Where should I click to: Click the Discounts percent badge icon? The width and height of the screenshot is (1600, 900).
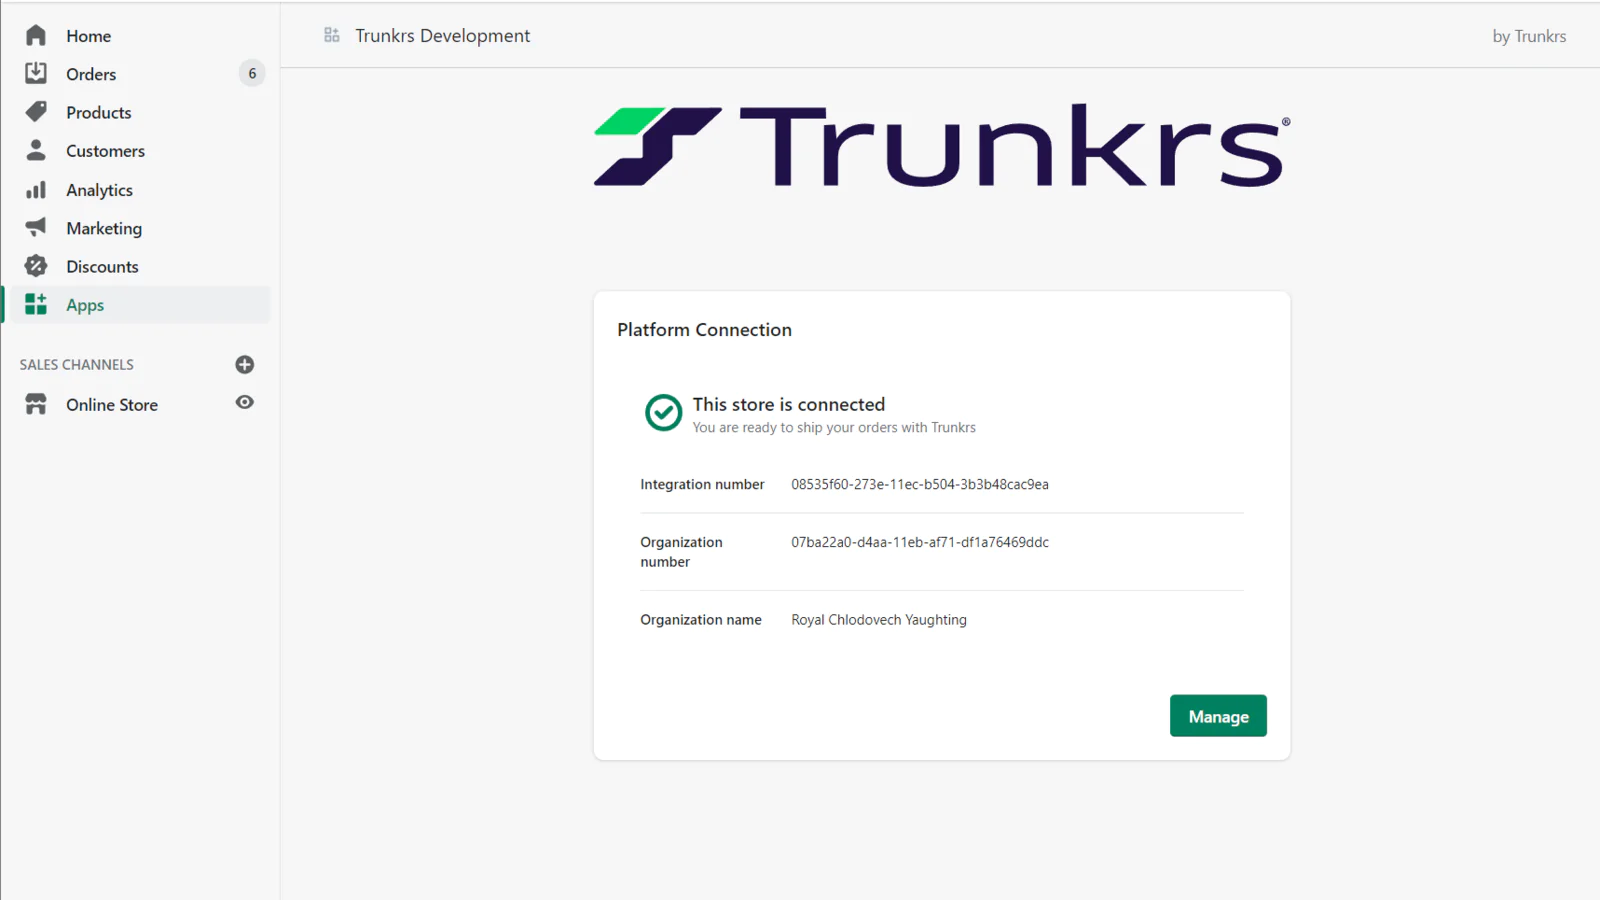36,266
